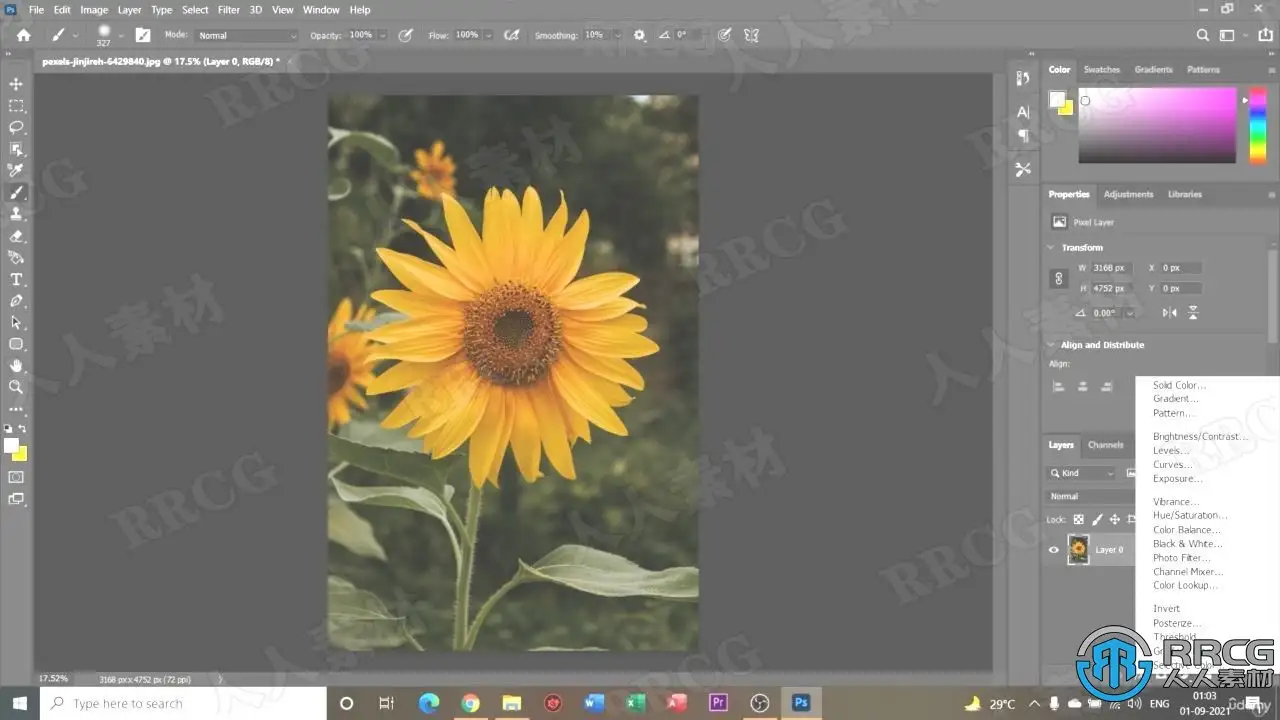Toggle lock transparent pixels in Layers
The image size is (1280, 720).
[x=1079, y=519]
